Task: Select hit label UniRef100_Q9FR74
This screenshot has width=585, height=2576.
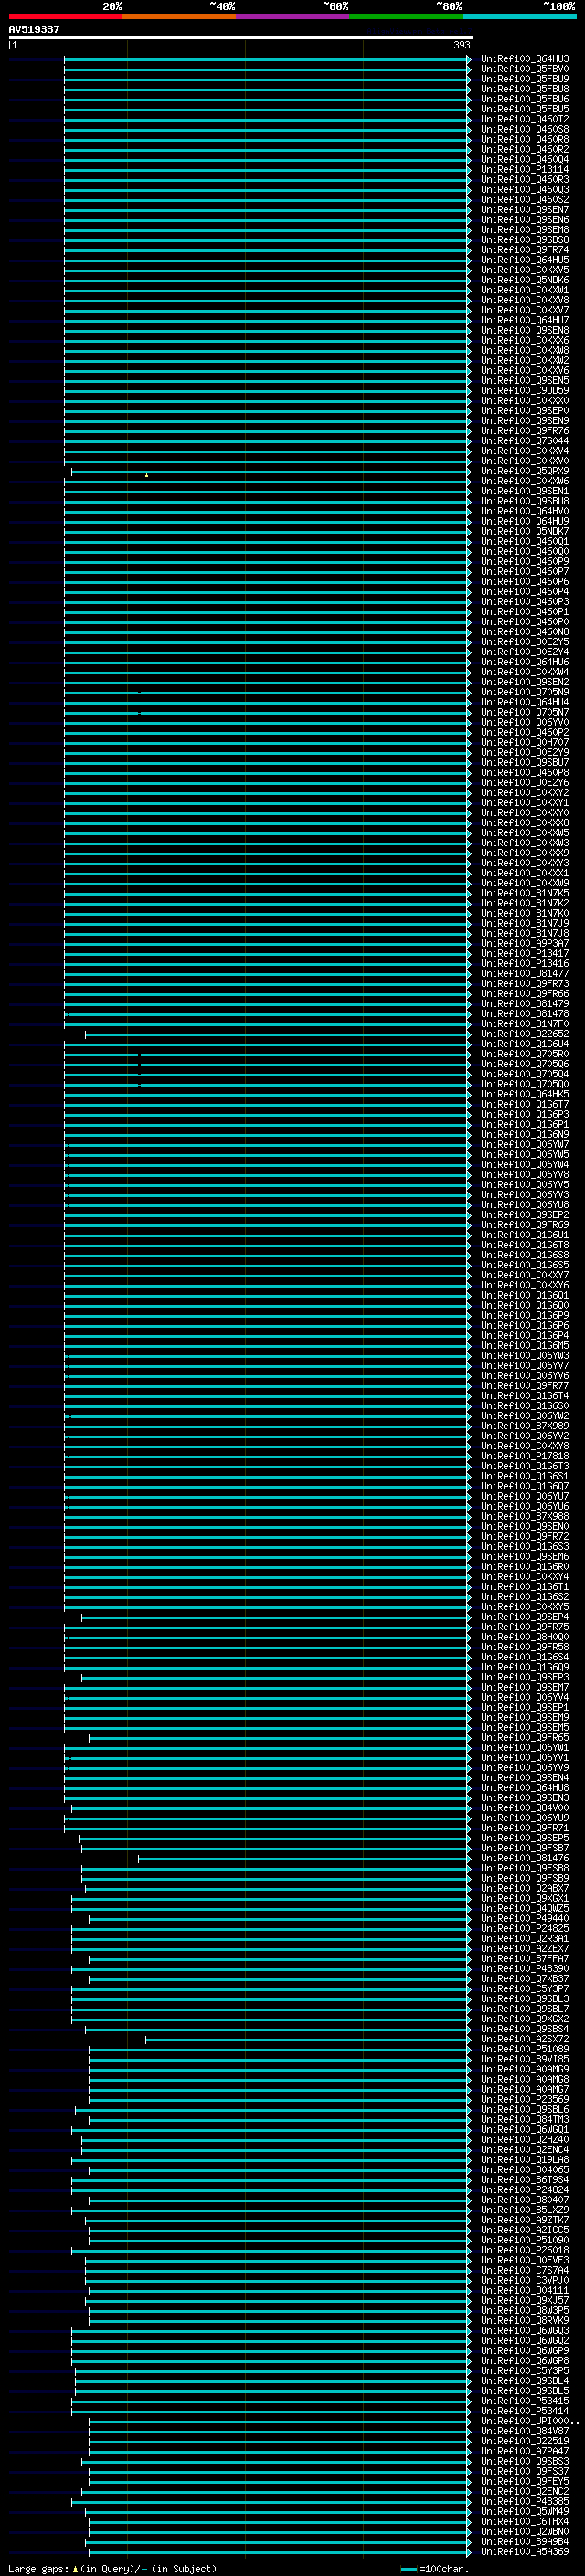Action: 525,250
